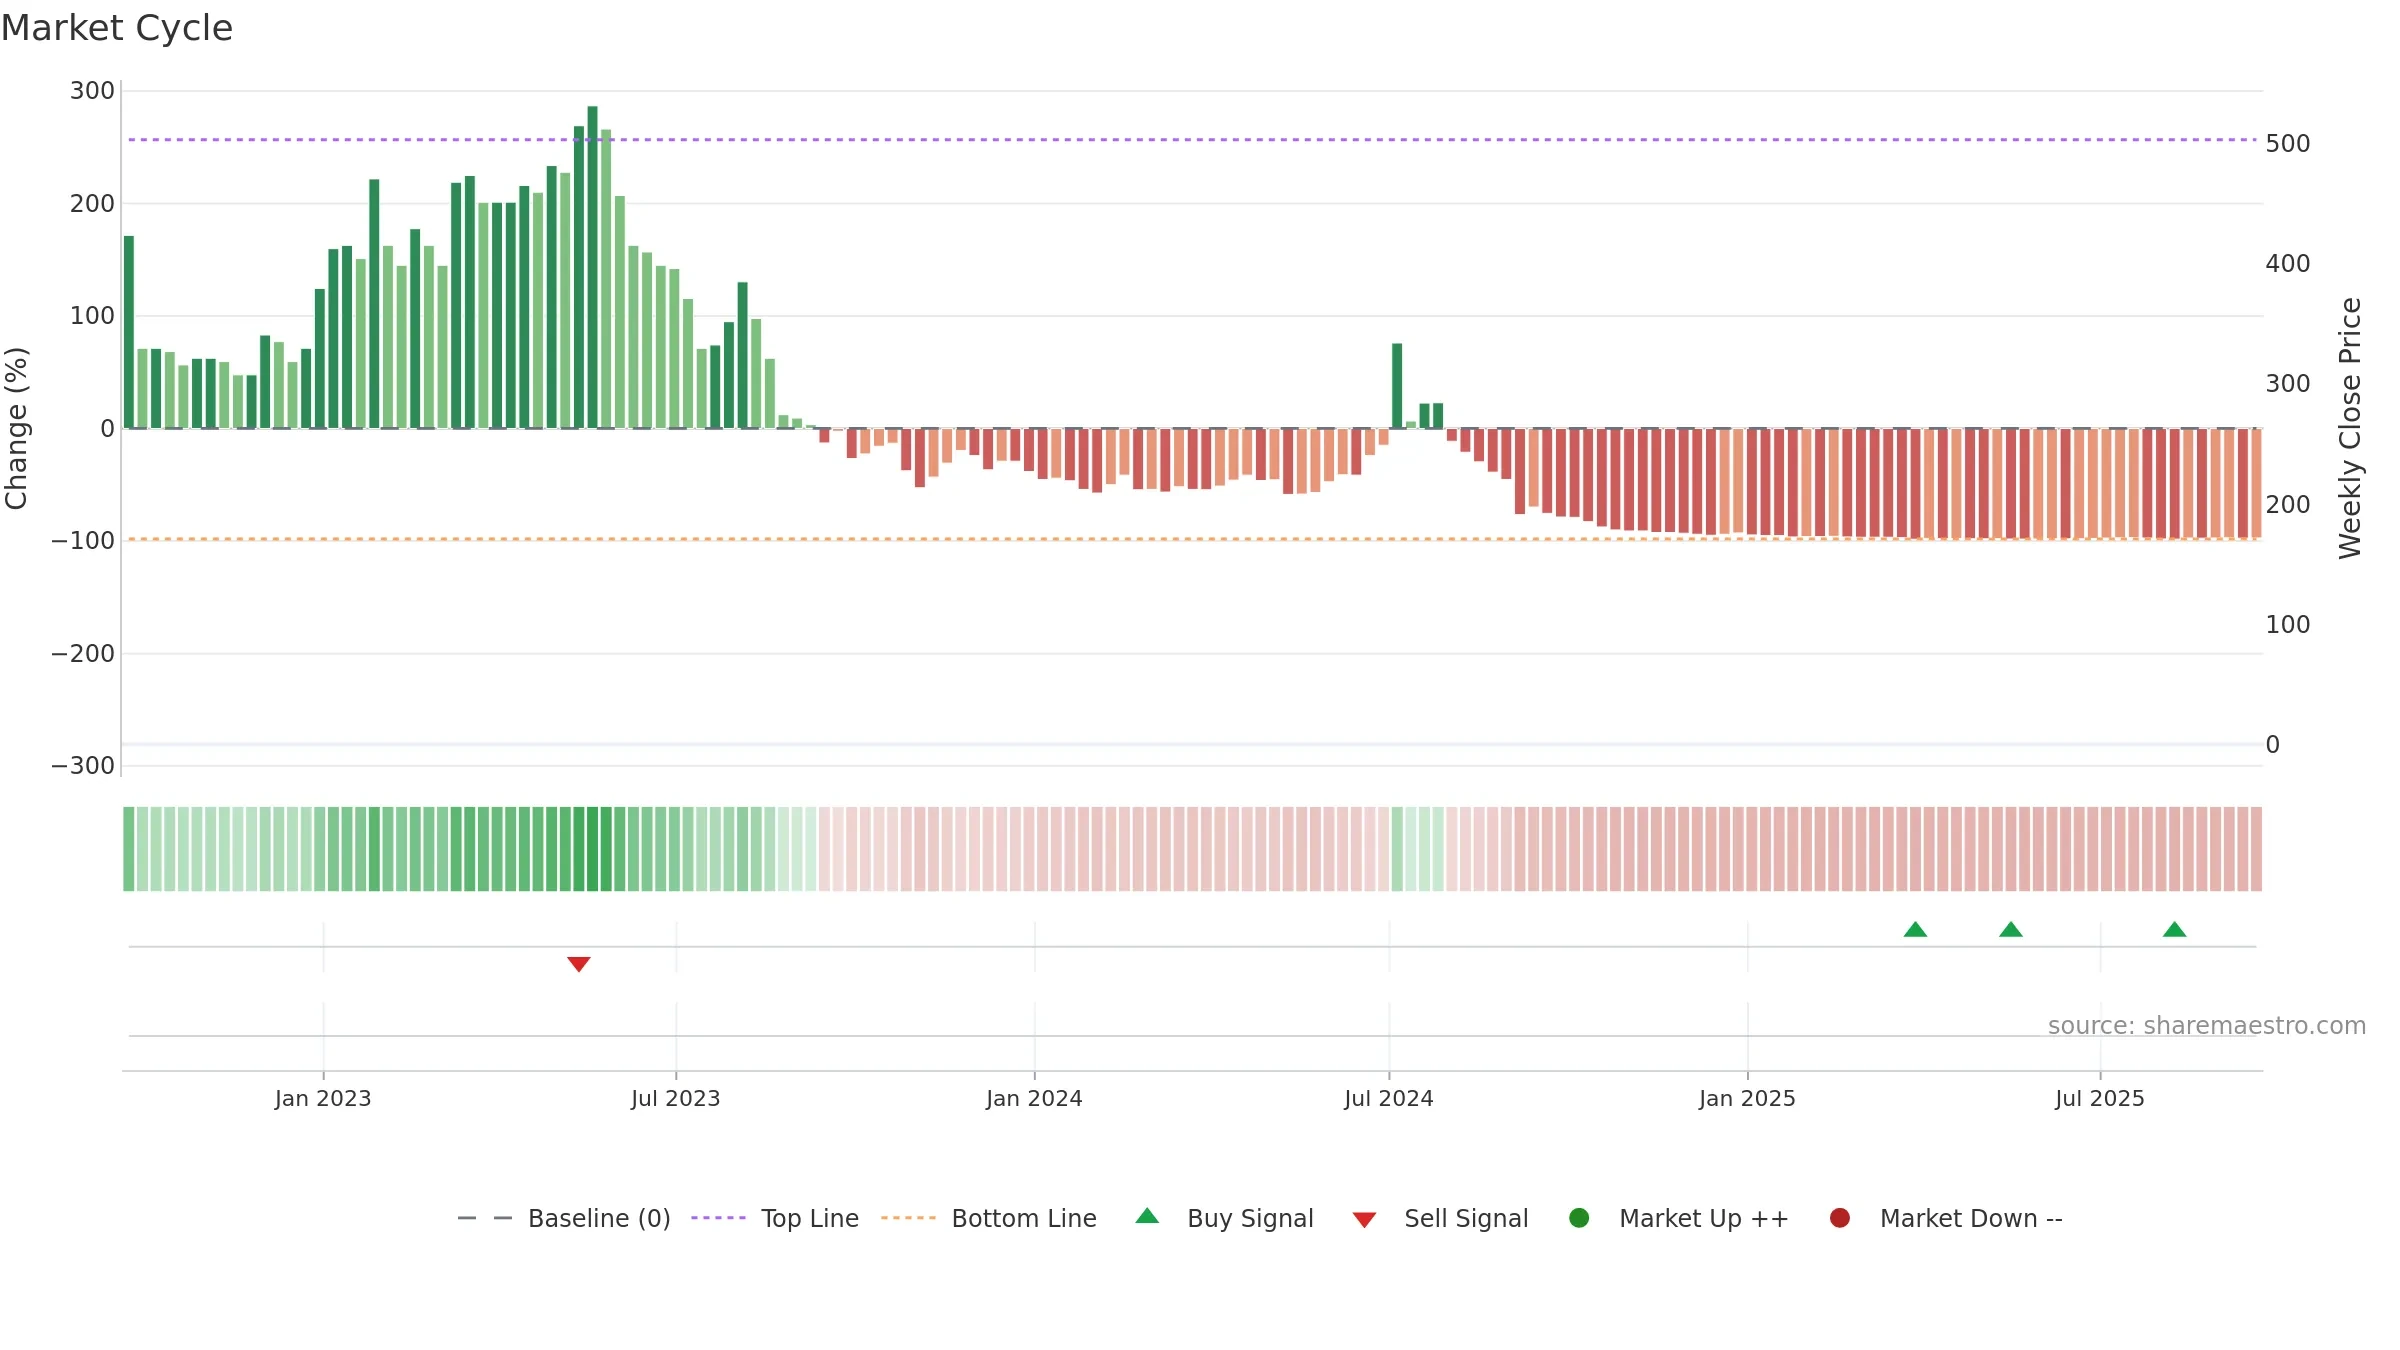This screenshot has height=1350, width=2400.
Task: Click the green Market Up ++ circle icon
Action: click(x=1579, y=1218)
